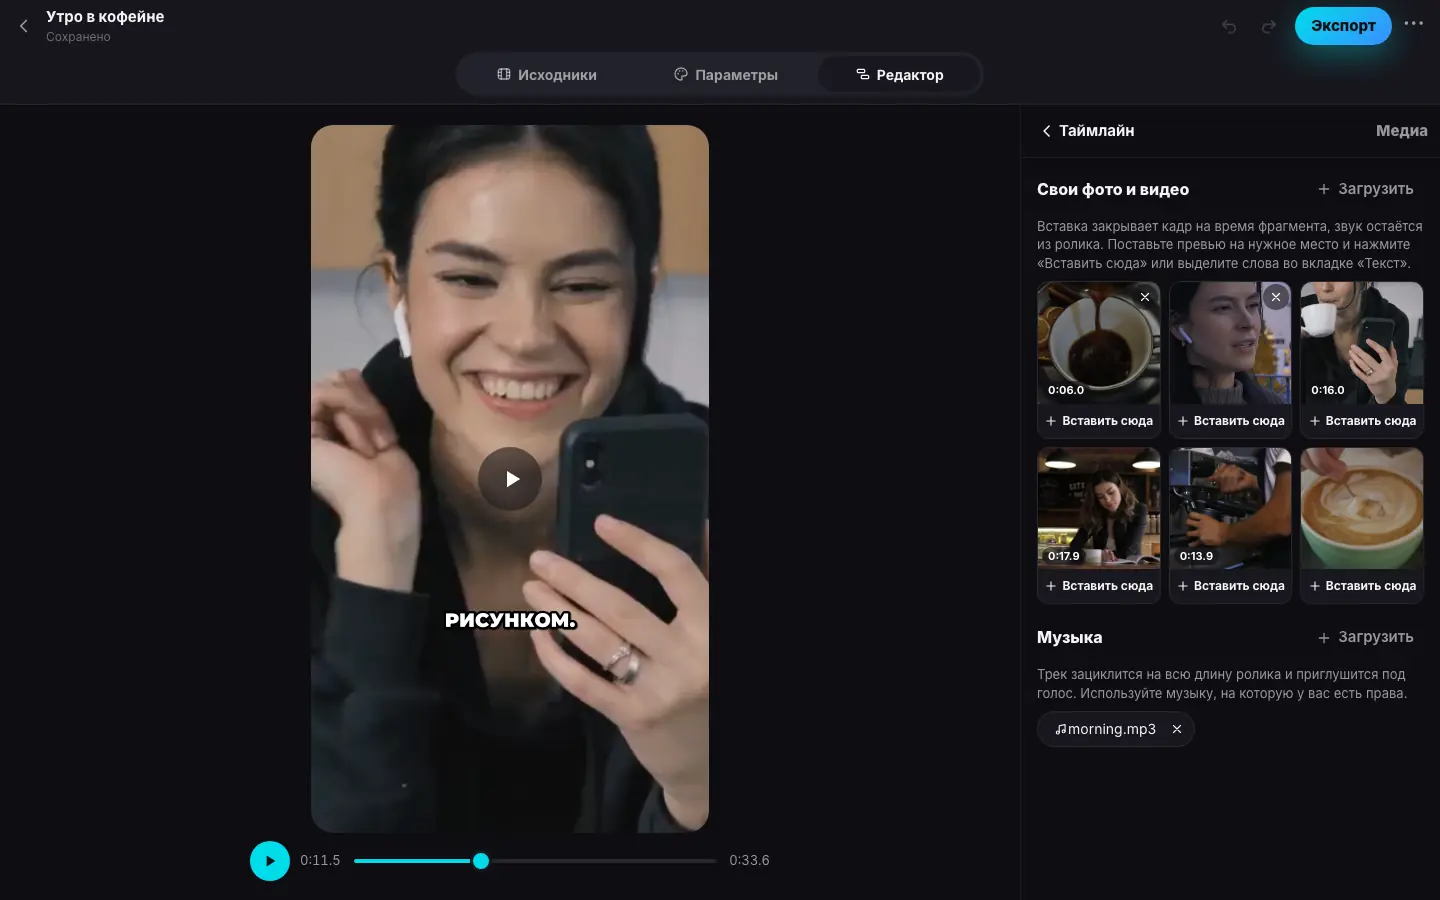This screenshot has width=1440, height=900.
Task: Insert the 0:16.0 coffee drinking clip here
Action: (x=1362, y=421)
